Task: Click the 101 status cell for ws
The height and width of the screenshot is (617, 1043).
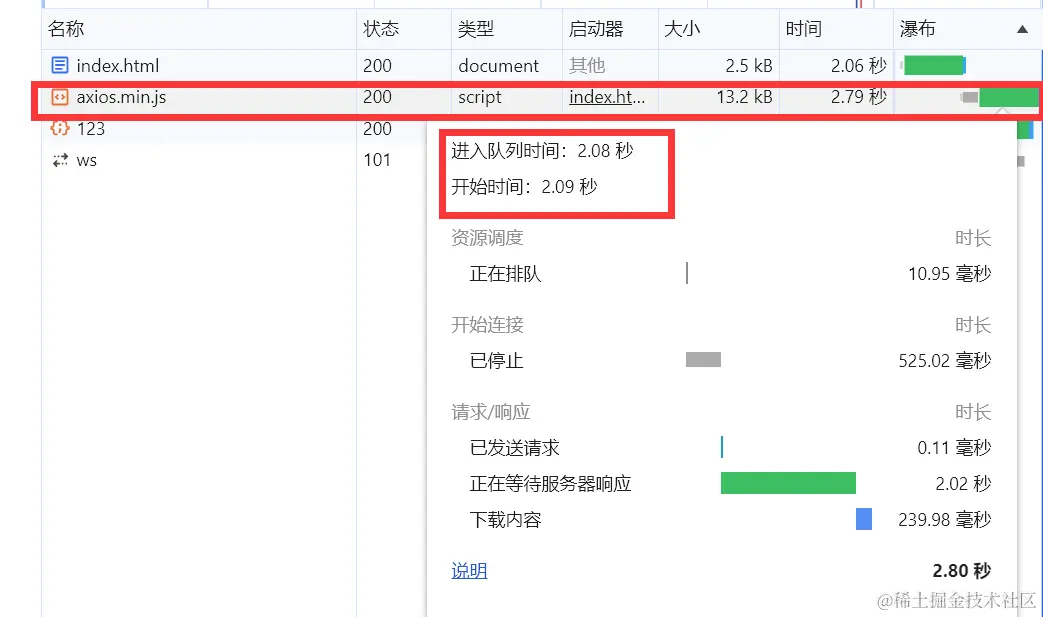Action: [376, 160]
